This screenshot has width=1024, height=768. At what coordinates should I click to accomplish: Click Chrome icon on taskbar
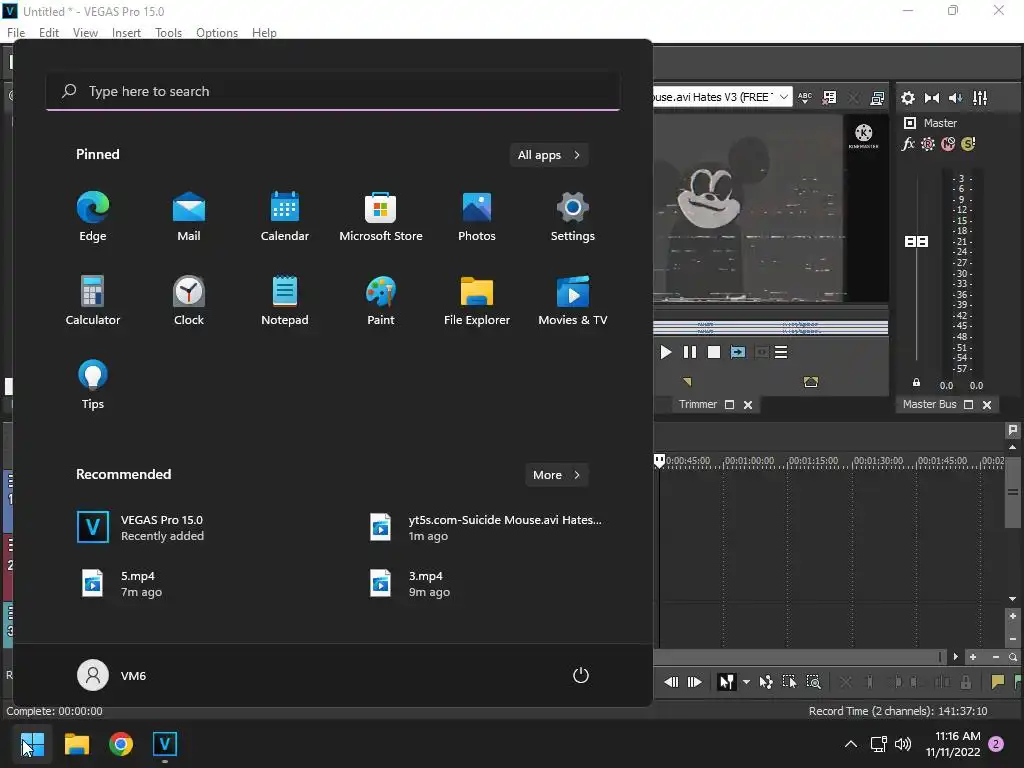pos(121,744)
